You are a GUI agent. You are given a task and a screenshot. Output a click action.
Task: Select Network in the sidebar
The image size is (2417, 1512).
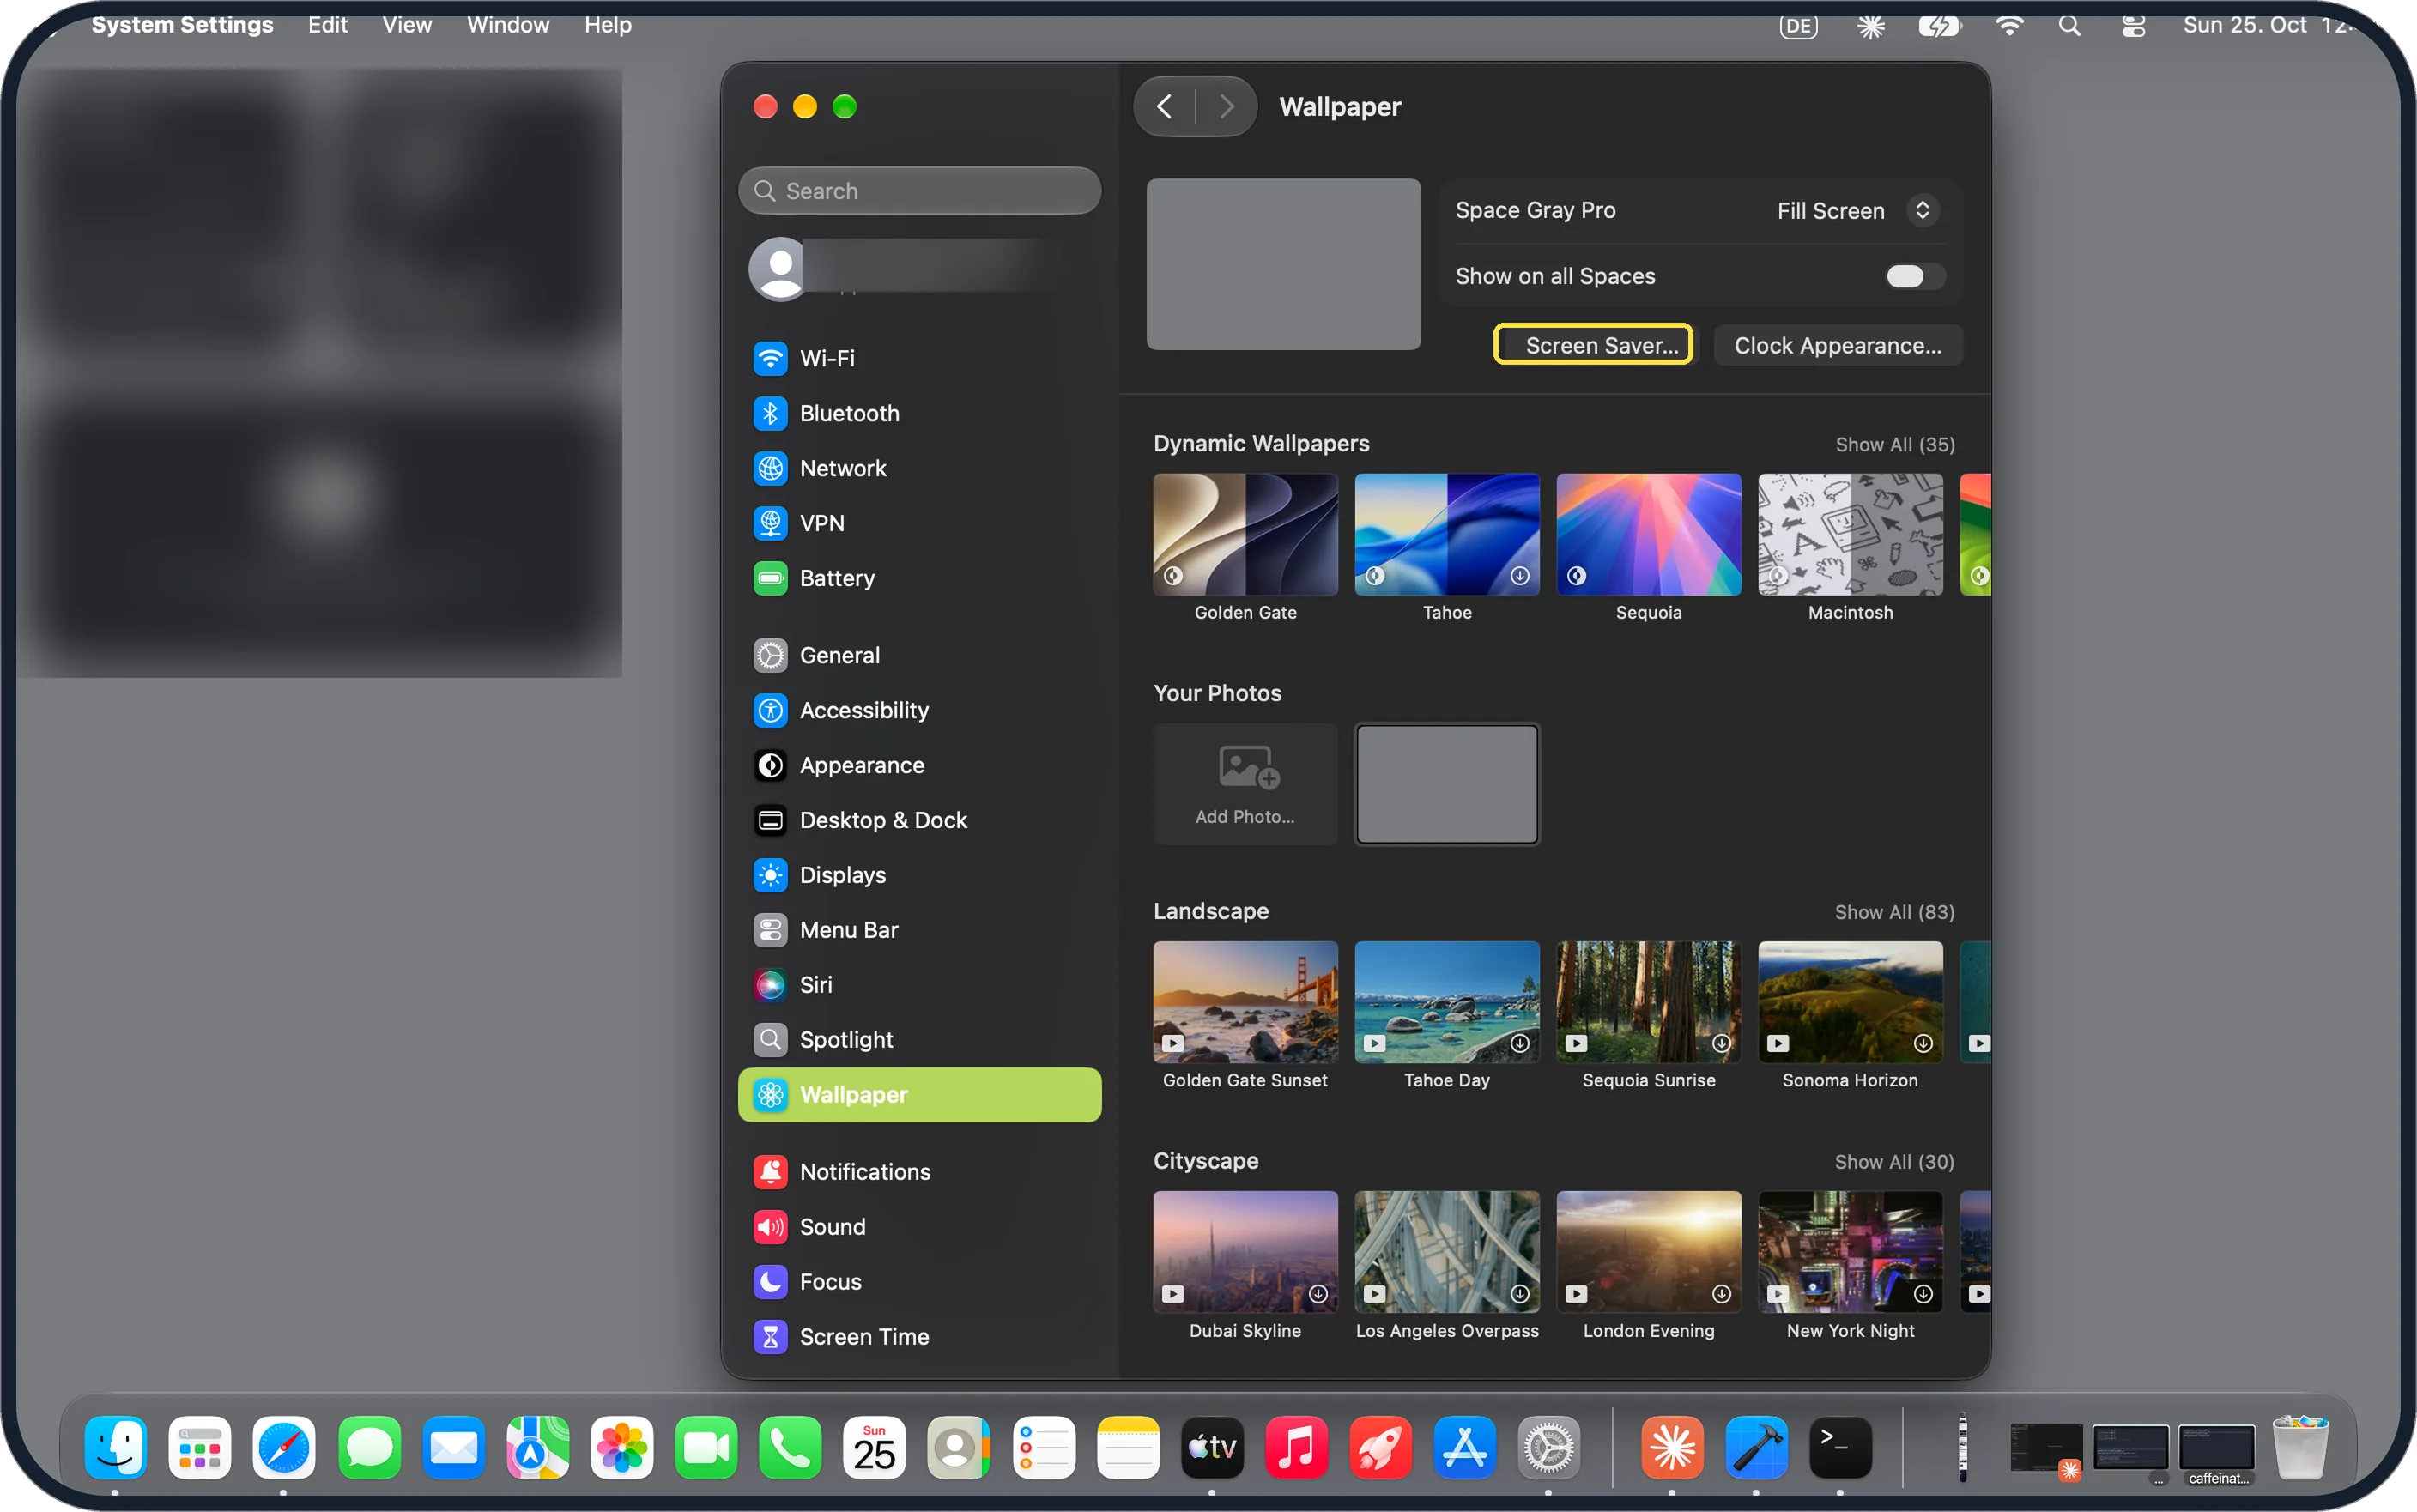[x=919, y=468]
